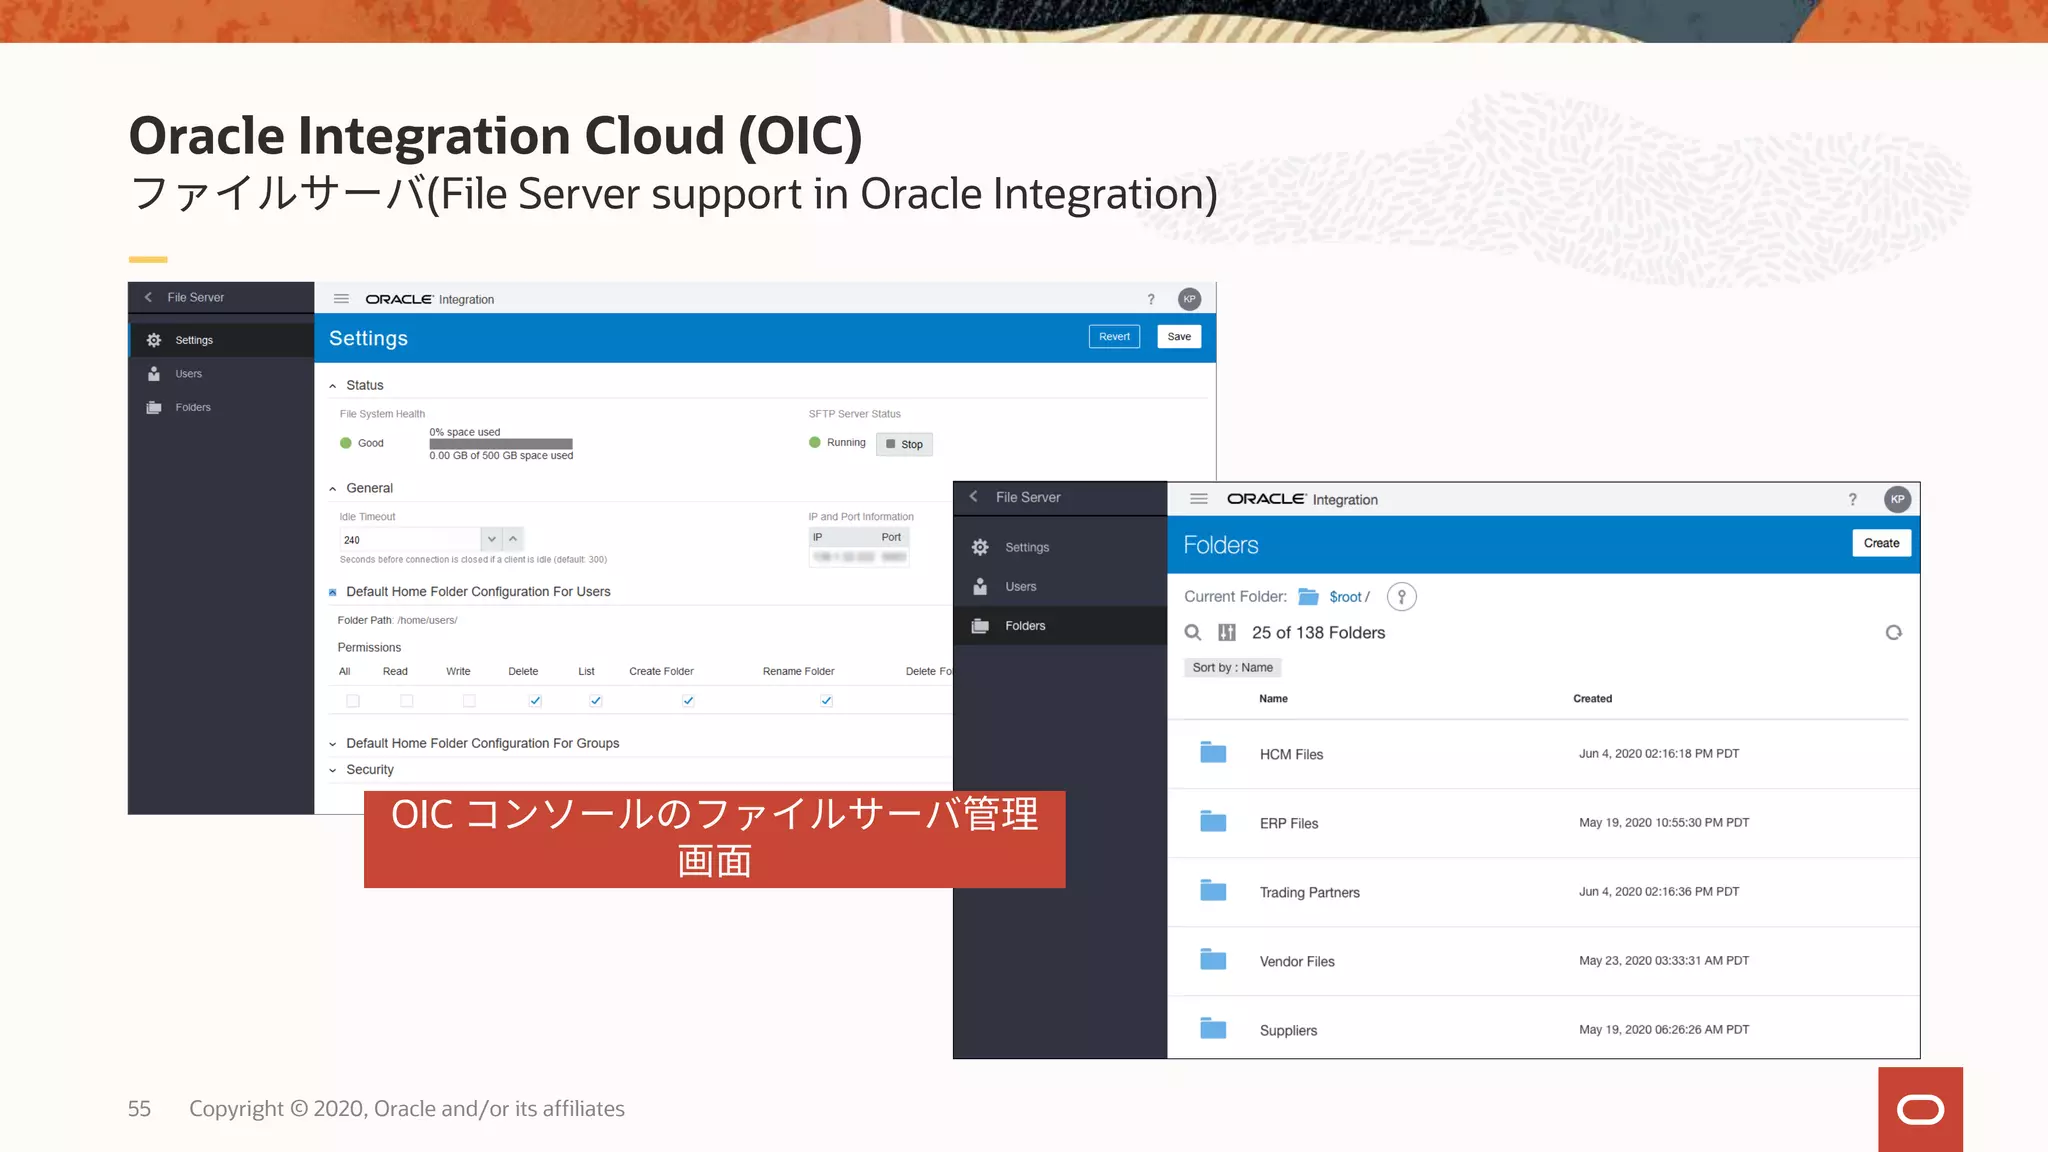
Task: Click 'Jun 4, 2020 02:16:18 PM PDT' date
Action: coord(1659,753)
